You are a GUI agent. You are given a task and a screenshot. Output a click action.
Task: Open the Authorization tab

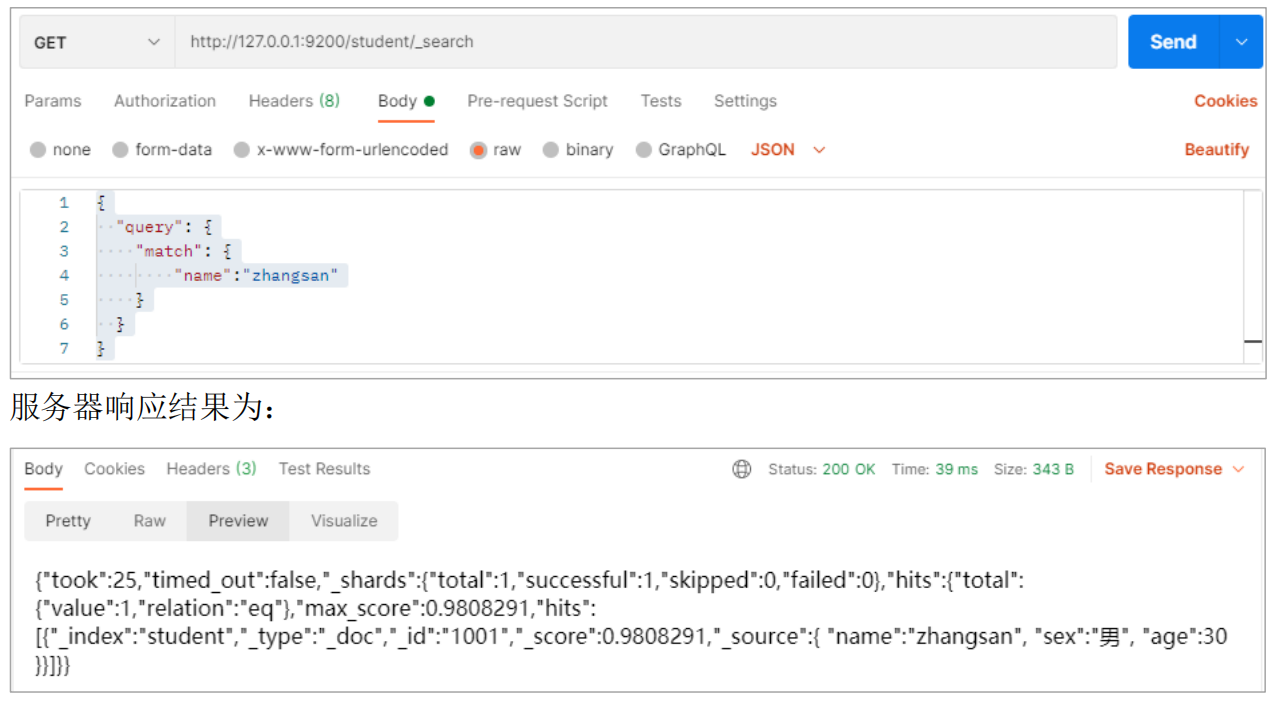[x=165, y=101]
